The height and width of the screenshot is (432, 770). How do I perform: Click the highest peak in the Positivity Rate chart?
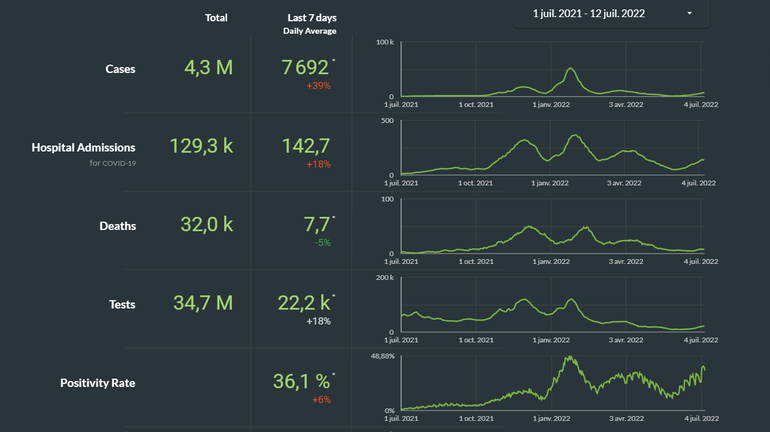tap(569, 358)
